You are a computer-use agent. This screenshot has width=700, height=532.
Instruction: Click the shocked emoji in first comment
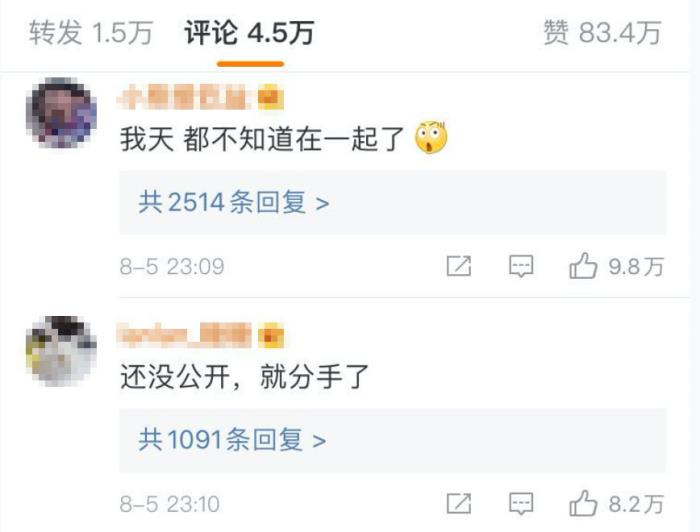coord(431,137)
